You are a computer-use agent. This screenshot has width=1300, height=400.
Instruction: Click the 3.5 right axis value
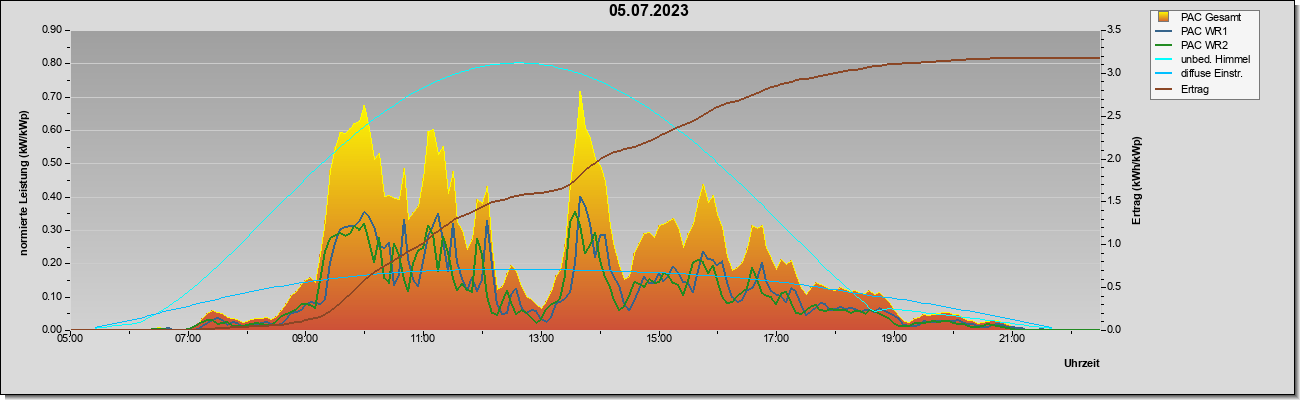1113,30
